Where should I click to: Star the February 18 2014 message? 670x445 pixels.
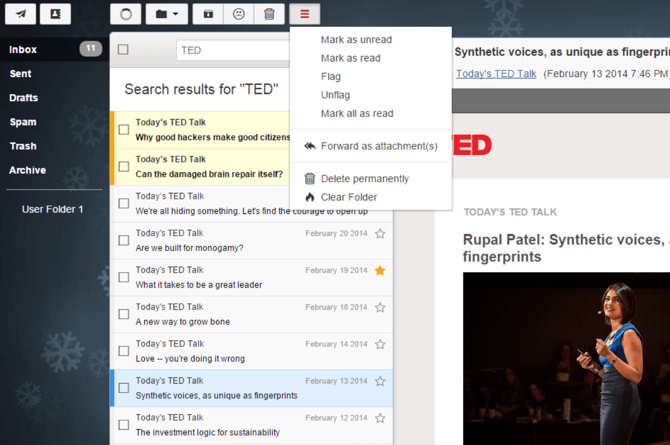(380, 307)
